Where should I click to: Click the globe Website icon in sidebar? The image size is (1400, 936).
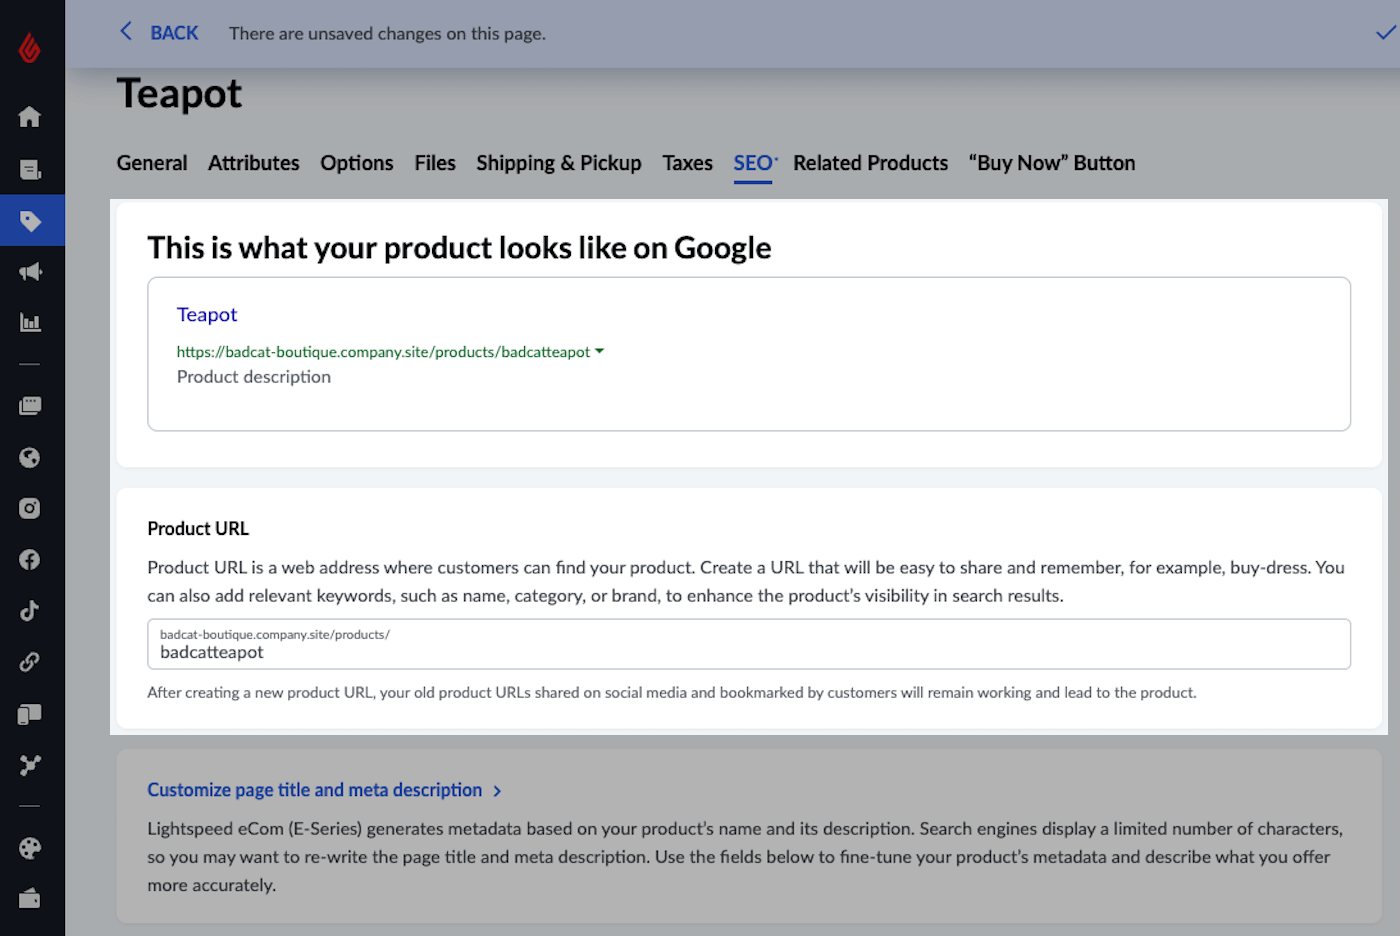click(x=30, y=458)
